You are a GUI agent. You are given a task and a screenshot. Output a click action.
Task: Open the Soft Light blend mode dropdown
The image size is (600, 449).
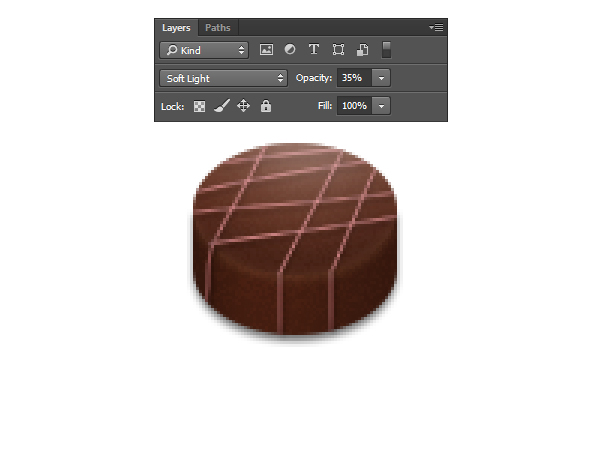[223, 77]
